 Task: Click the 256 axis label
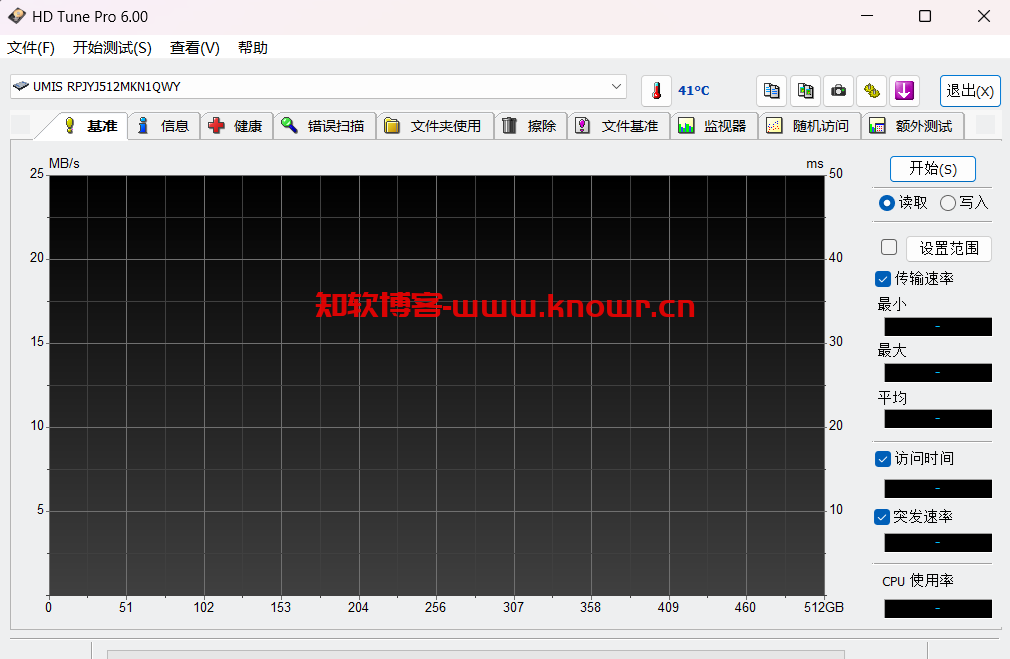(x=435, y=607)
